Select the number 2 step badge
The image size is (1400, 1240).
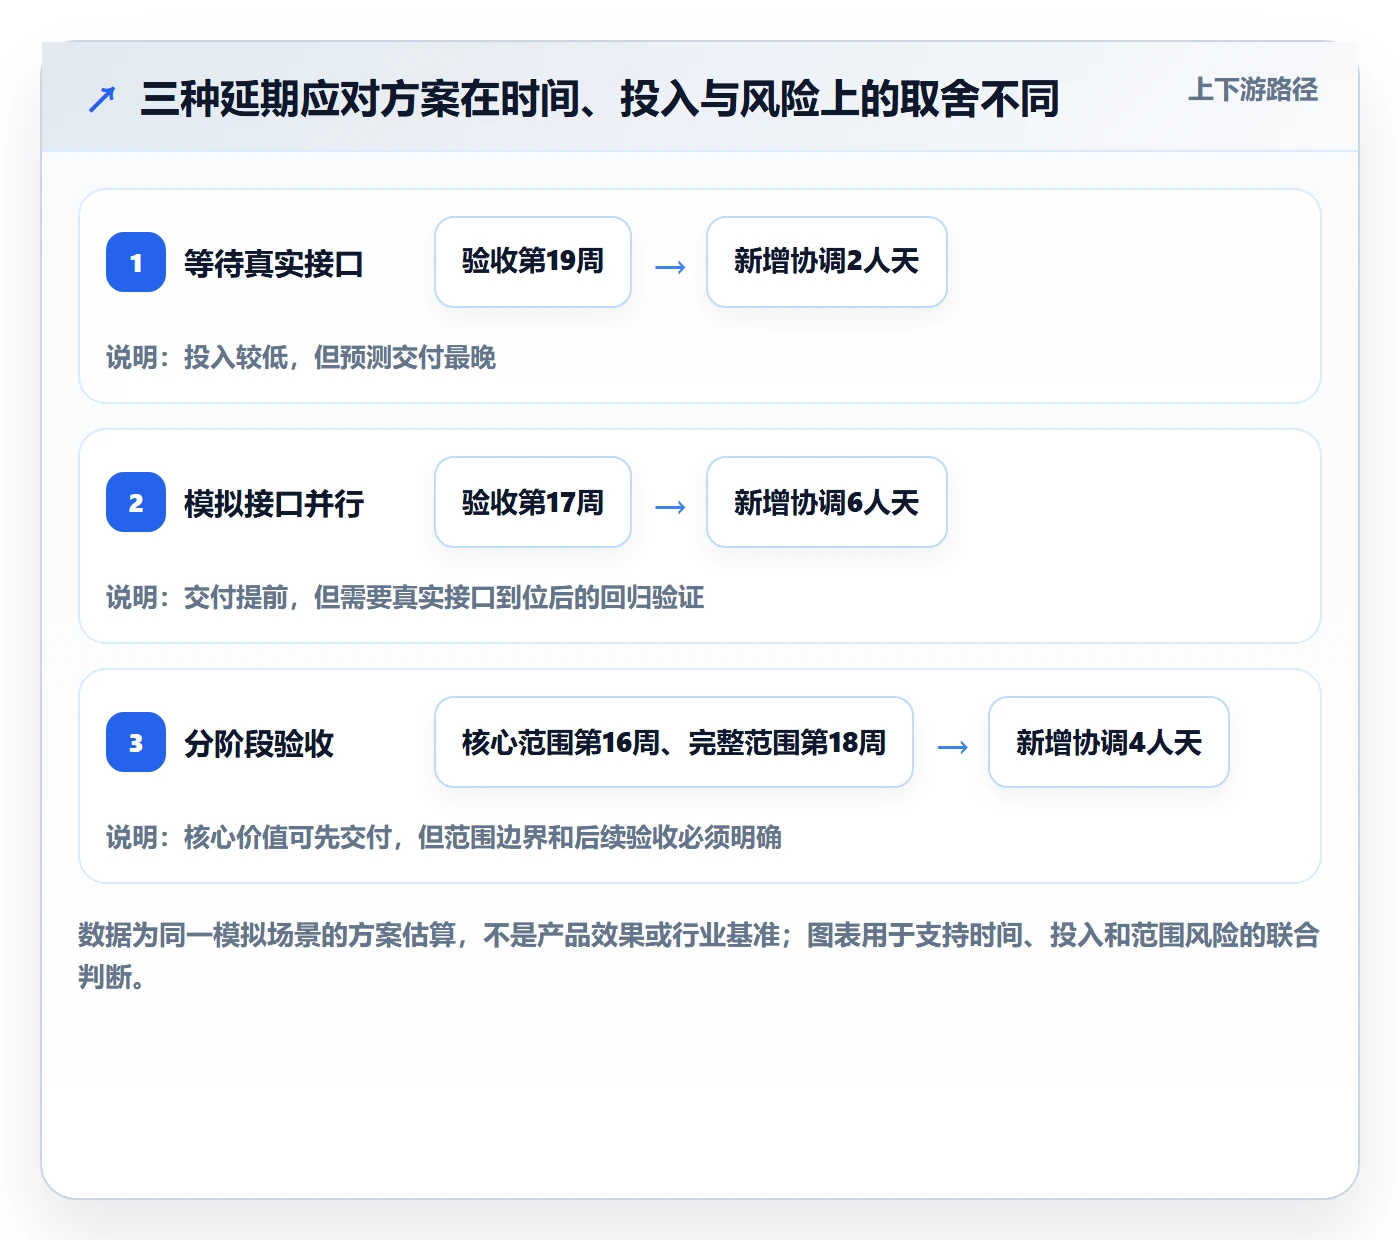pyautogui.click(x=136, y=502)
